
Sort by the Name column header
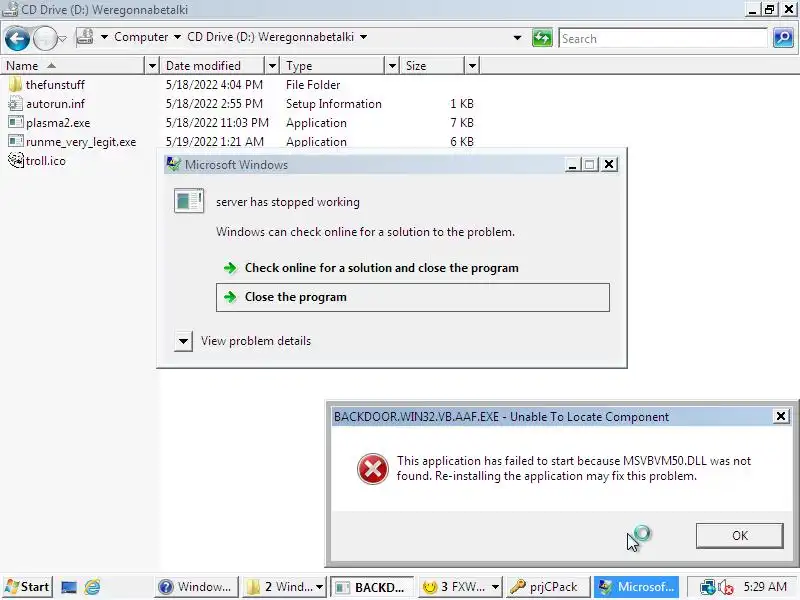(x=74, y=66)
